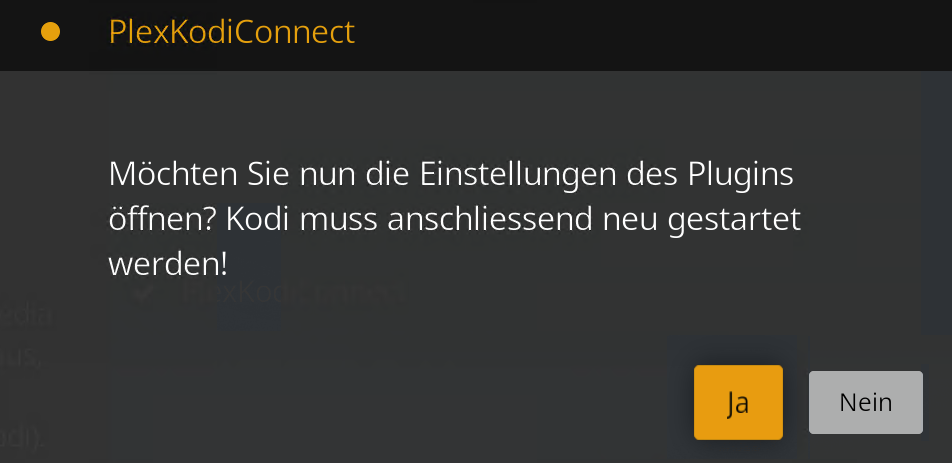Click the word 'gestartet' in the message
This screenshot has height=463, width=952.
point(743,219)
